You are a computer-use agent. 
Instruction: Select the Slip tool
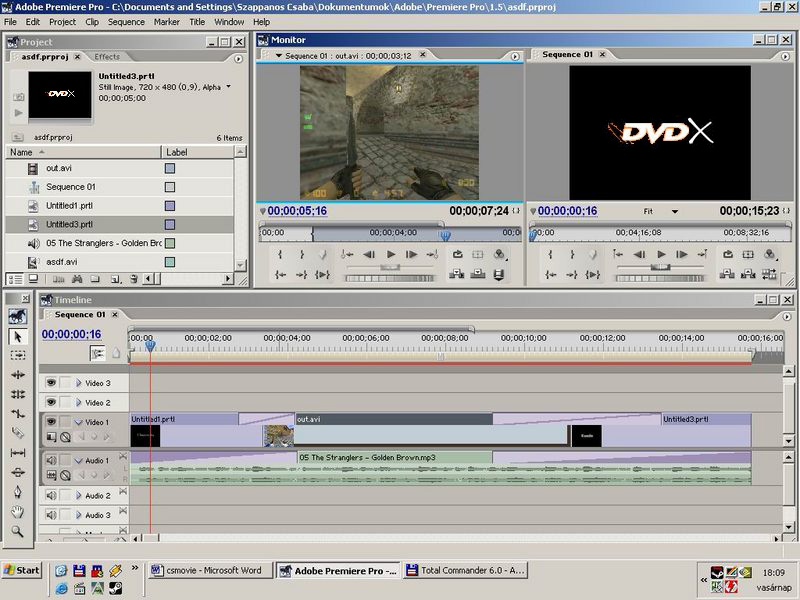coord(18,453)
